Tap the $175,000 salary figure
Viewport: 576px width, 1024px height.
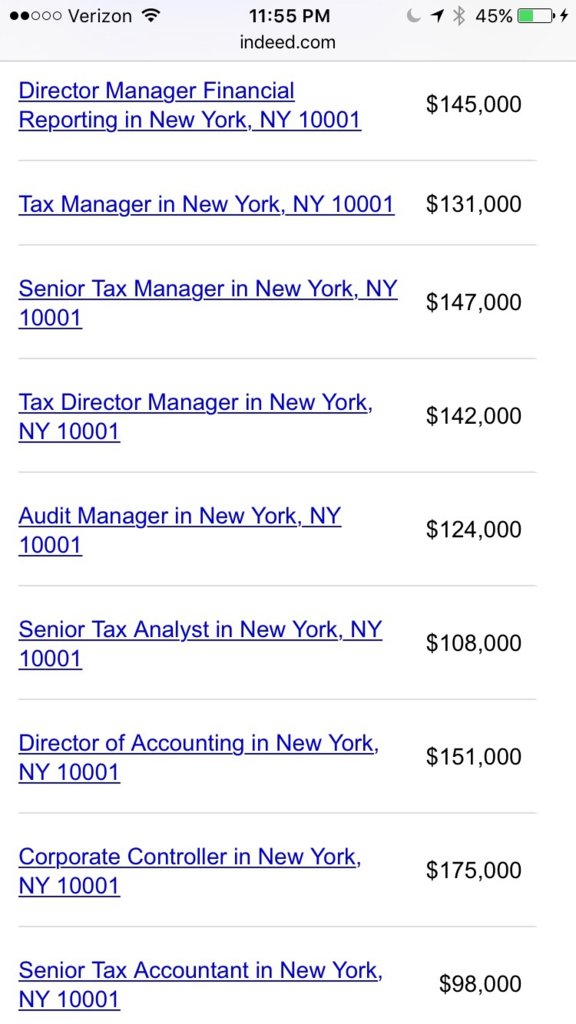point(473,871)
